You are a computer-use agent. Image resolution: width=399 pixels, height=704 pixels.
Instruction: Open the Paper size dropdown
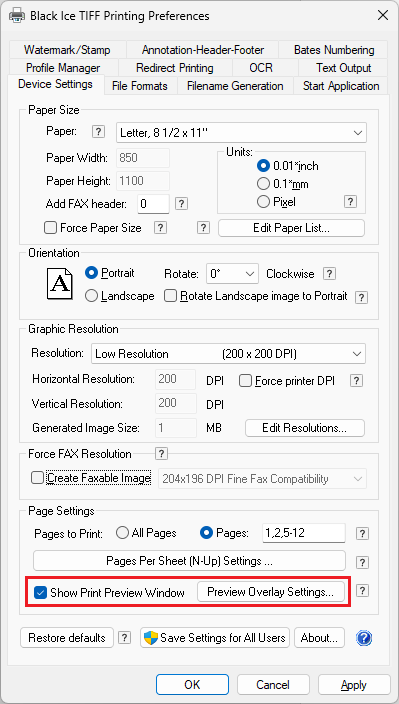[x=241, y=132]
